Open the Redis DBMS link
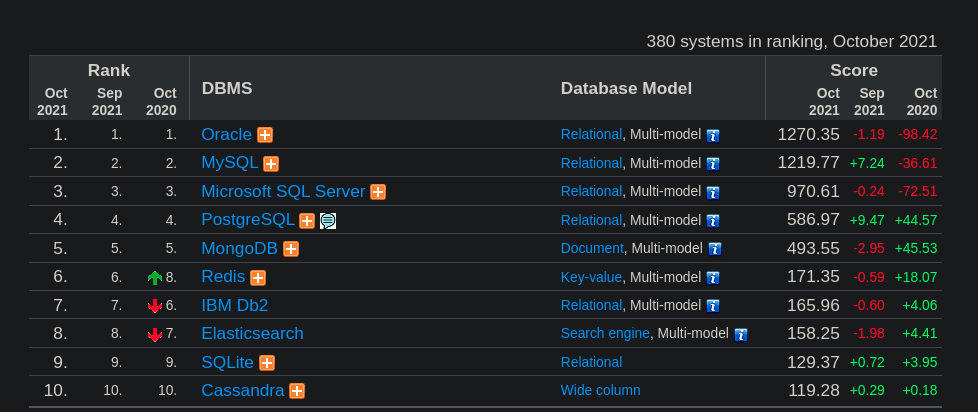978x412 pixels. tap(223, 277)
